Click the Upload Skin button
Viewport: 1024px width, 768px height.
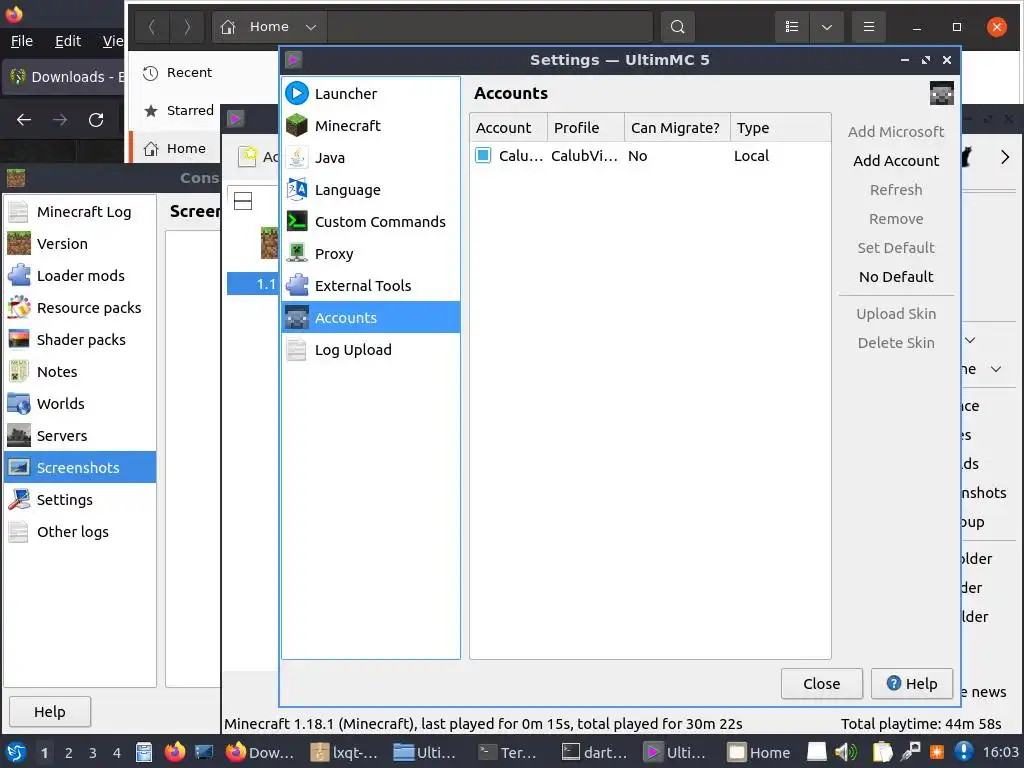[x=895, y=314]
